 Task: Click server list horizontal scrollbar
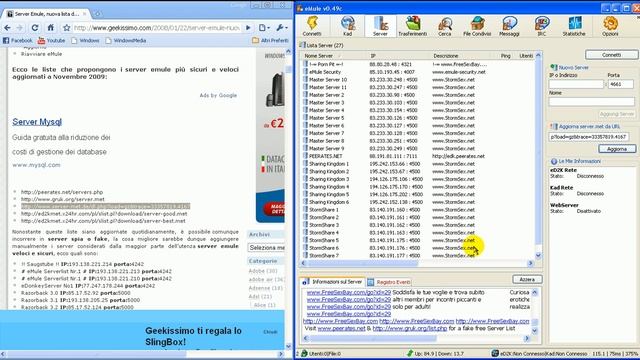[418, 263]
